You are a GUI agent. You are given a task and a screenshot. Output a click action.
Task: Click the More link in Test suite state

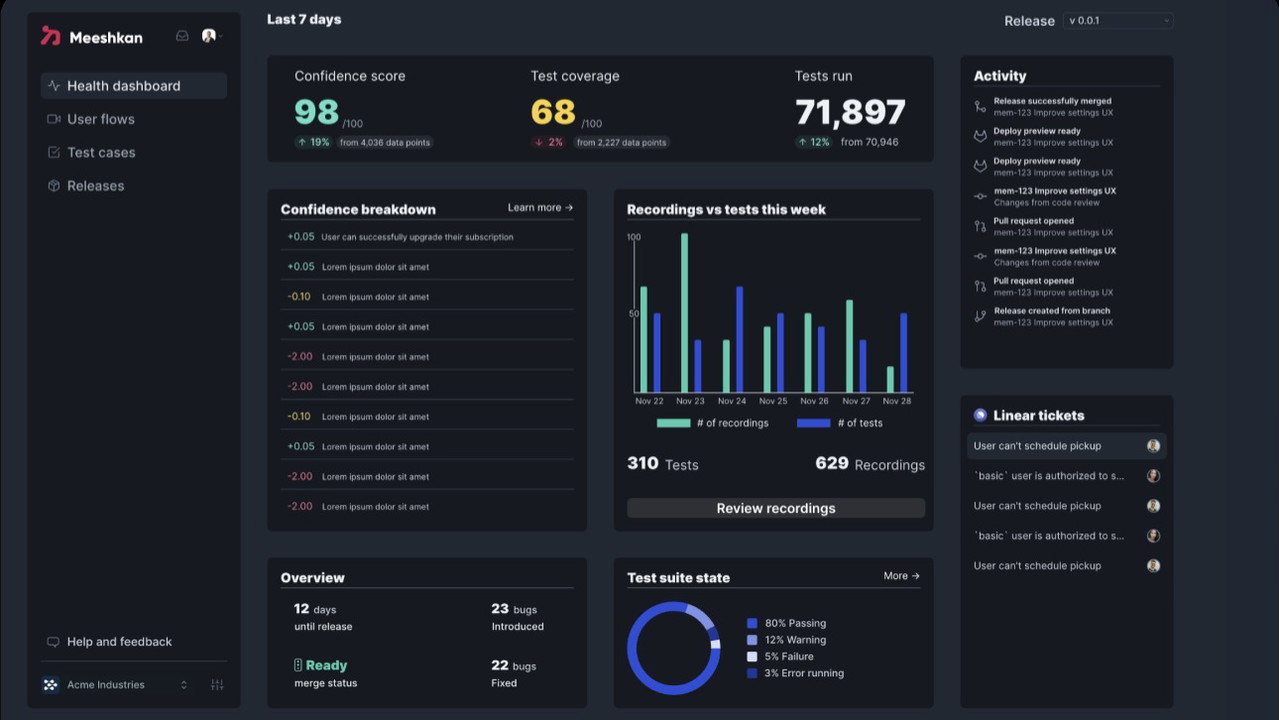click(901, 576)
